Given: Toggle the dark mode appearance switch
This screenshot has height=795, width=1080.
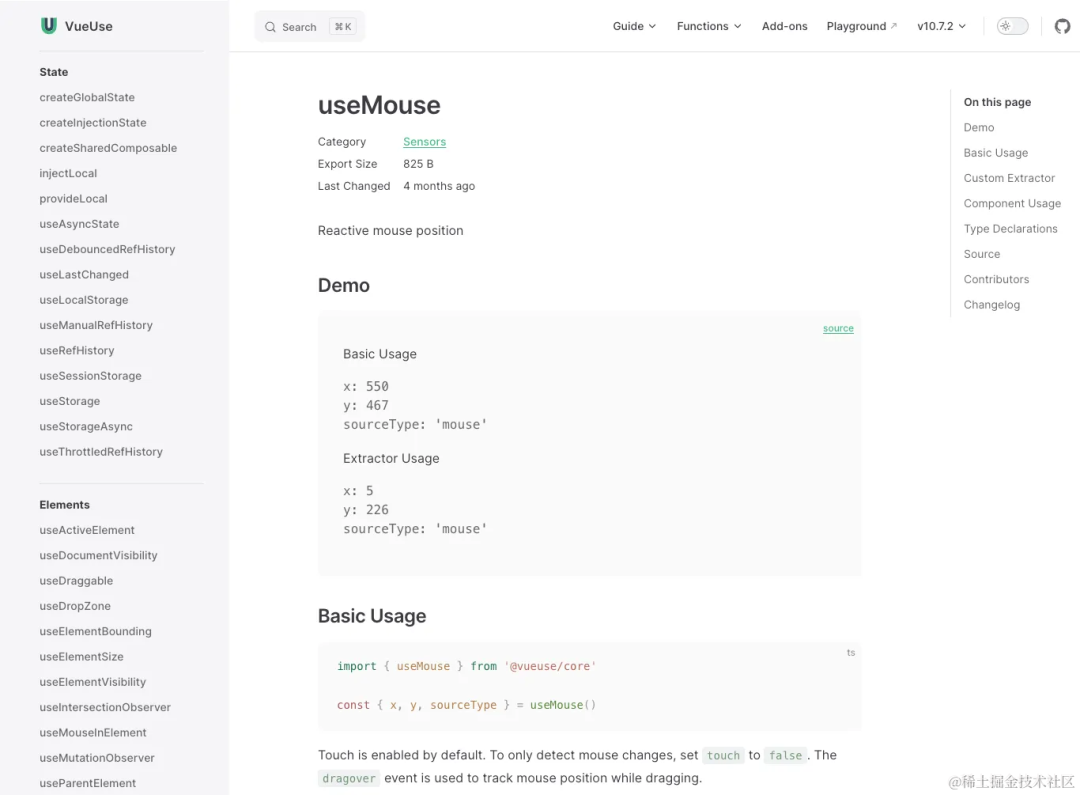Looking at the screenshot, I should tap(1012, 26).
